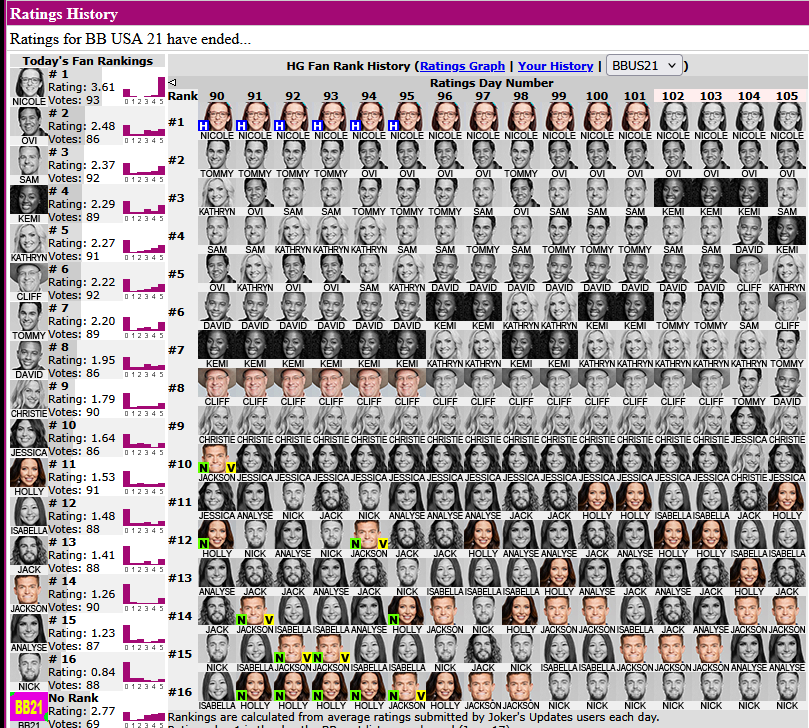Click Jack's photo at fan rank #13 in Today's Fan Rankings
The height and width of the screenshot is (728, 809).
[29, 551]
